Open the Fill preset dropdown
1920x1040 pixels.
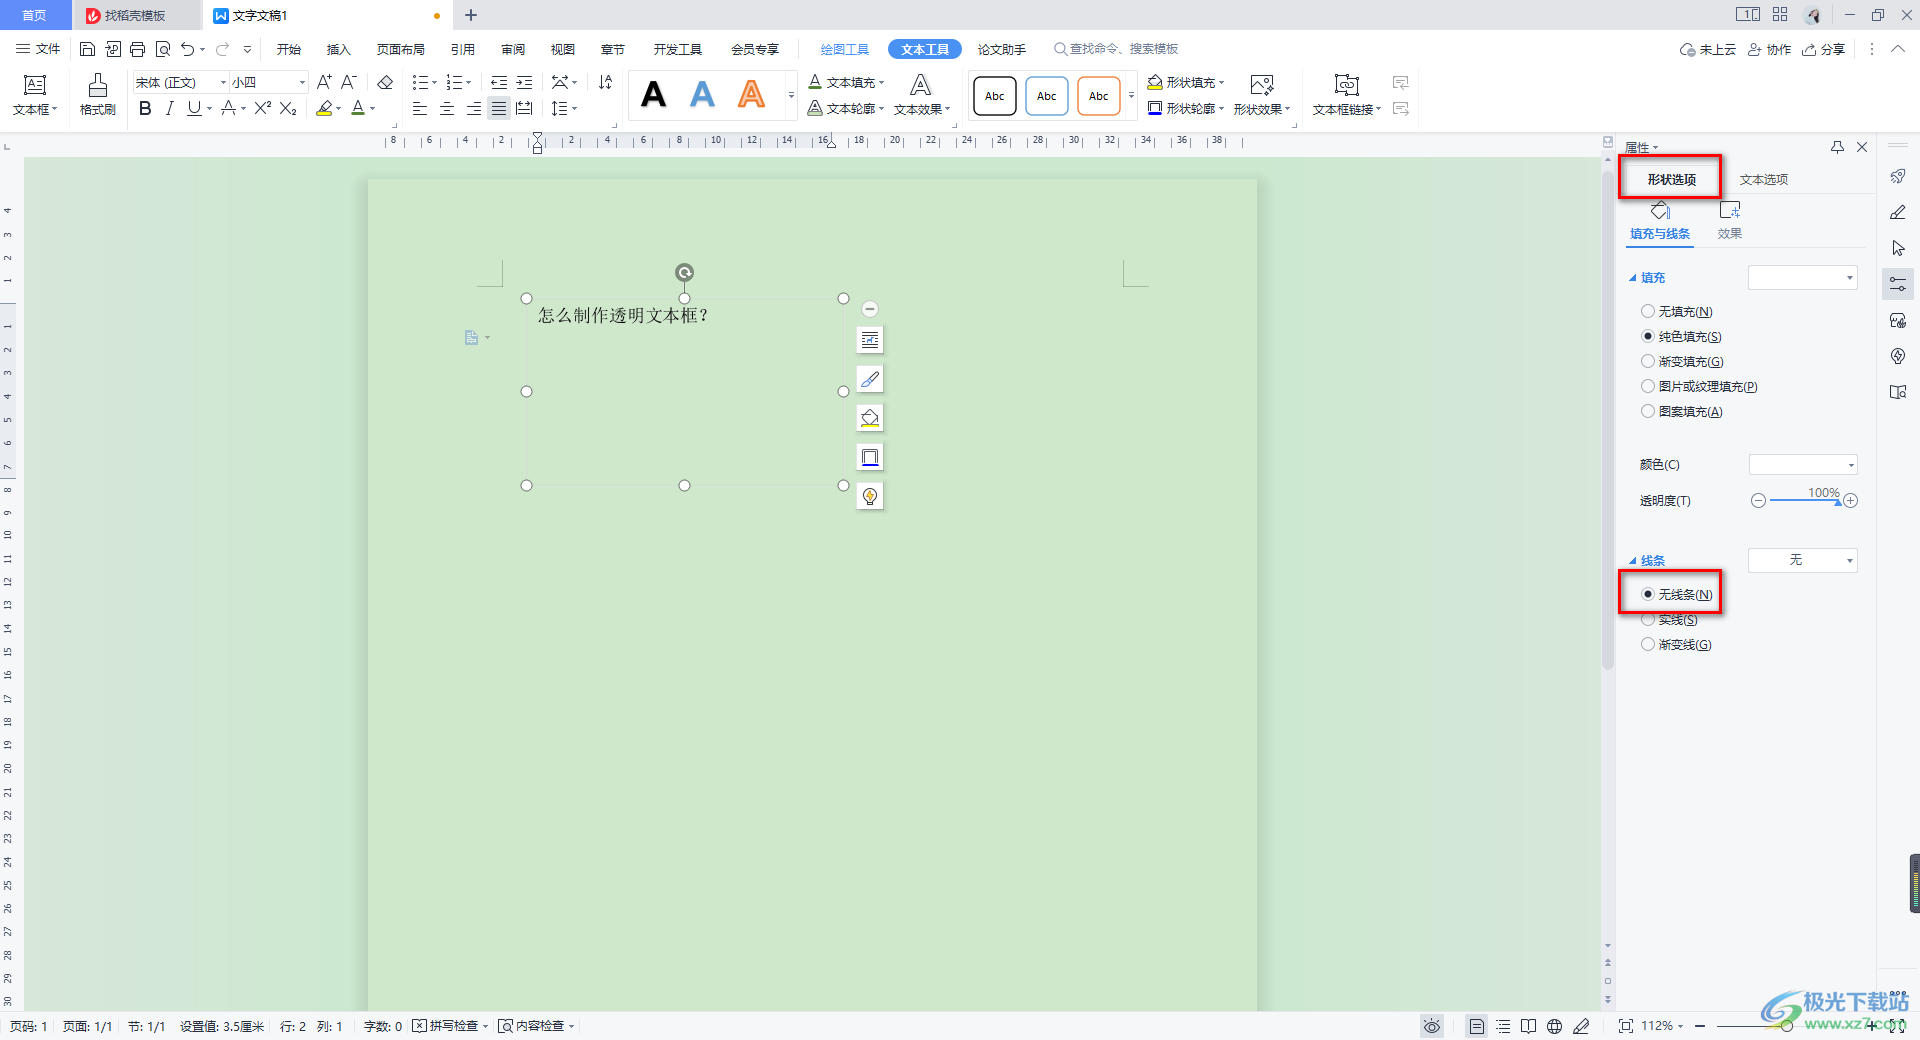pyautogui.click(x=1803, y=278)
